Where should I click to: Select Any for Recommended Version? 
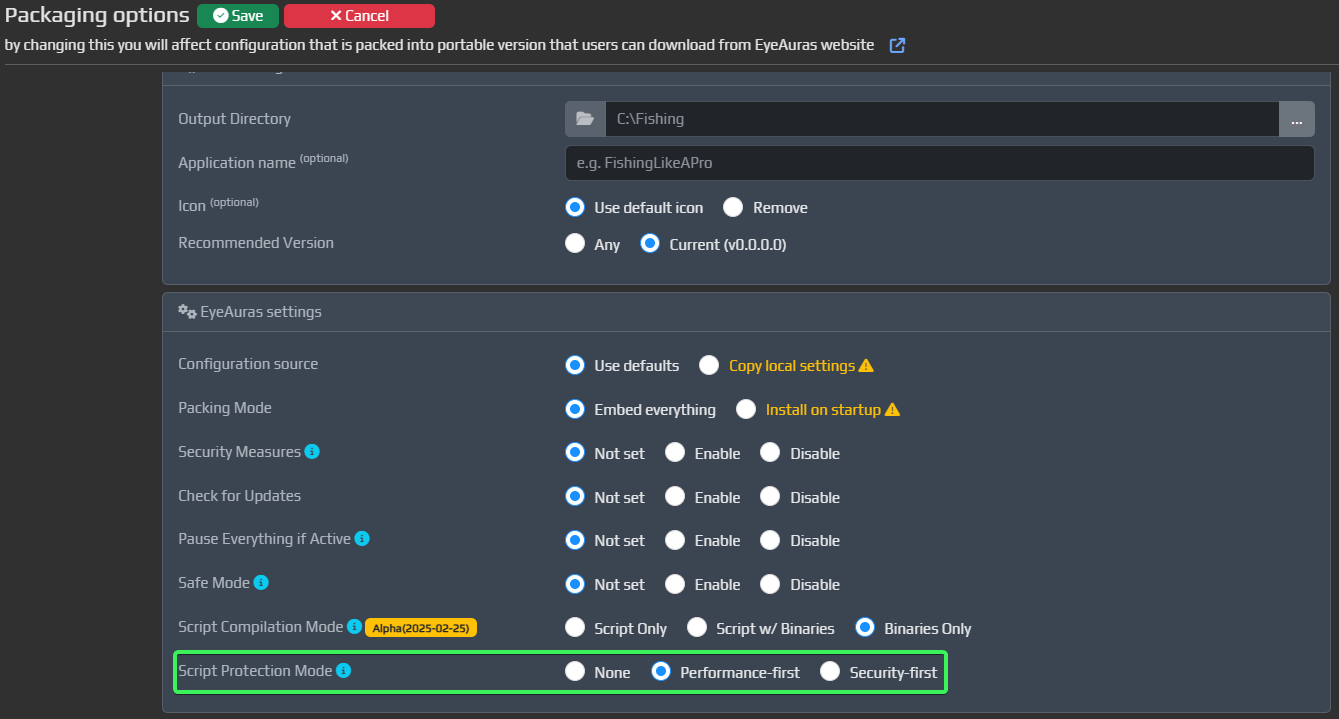point(575,244)
